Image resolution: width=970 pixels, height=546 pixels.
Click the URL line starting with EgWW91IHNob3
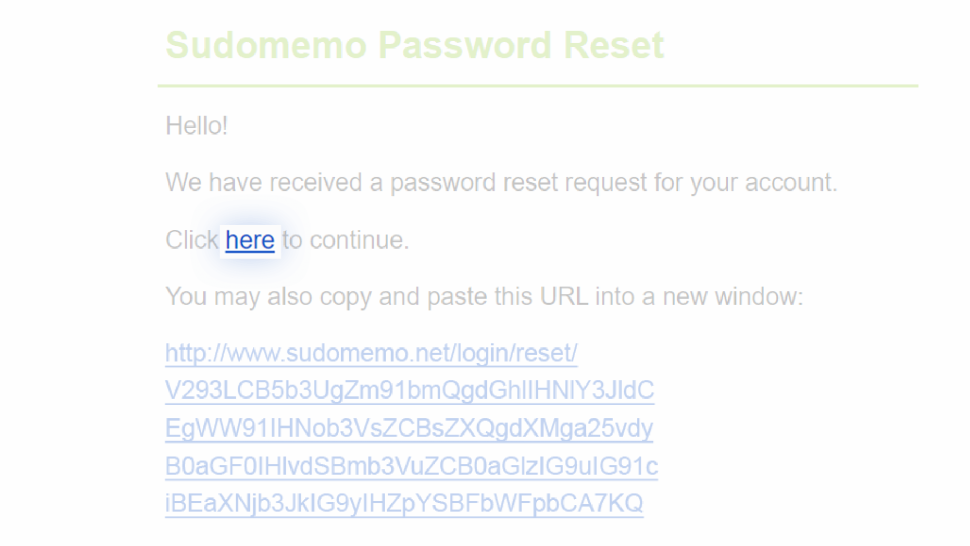[x=409, y=428]
